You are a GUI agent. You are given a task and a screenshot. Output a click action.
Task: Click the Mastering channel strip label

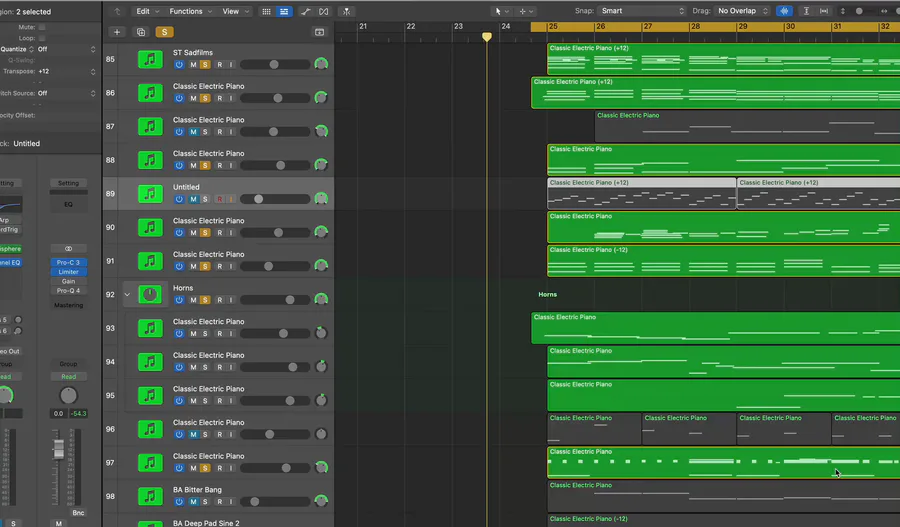(x=68, y=305)
